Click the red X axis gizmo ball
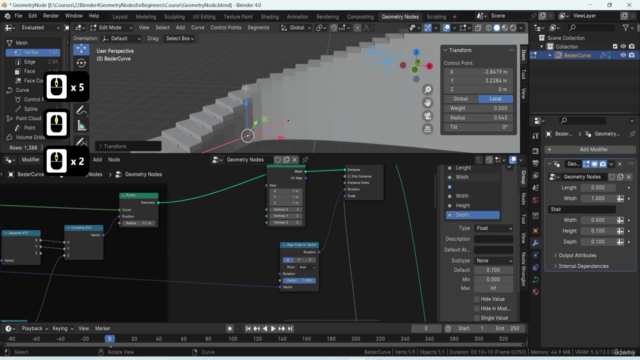 (429, 66)
